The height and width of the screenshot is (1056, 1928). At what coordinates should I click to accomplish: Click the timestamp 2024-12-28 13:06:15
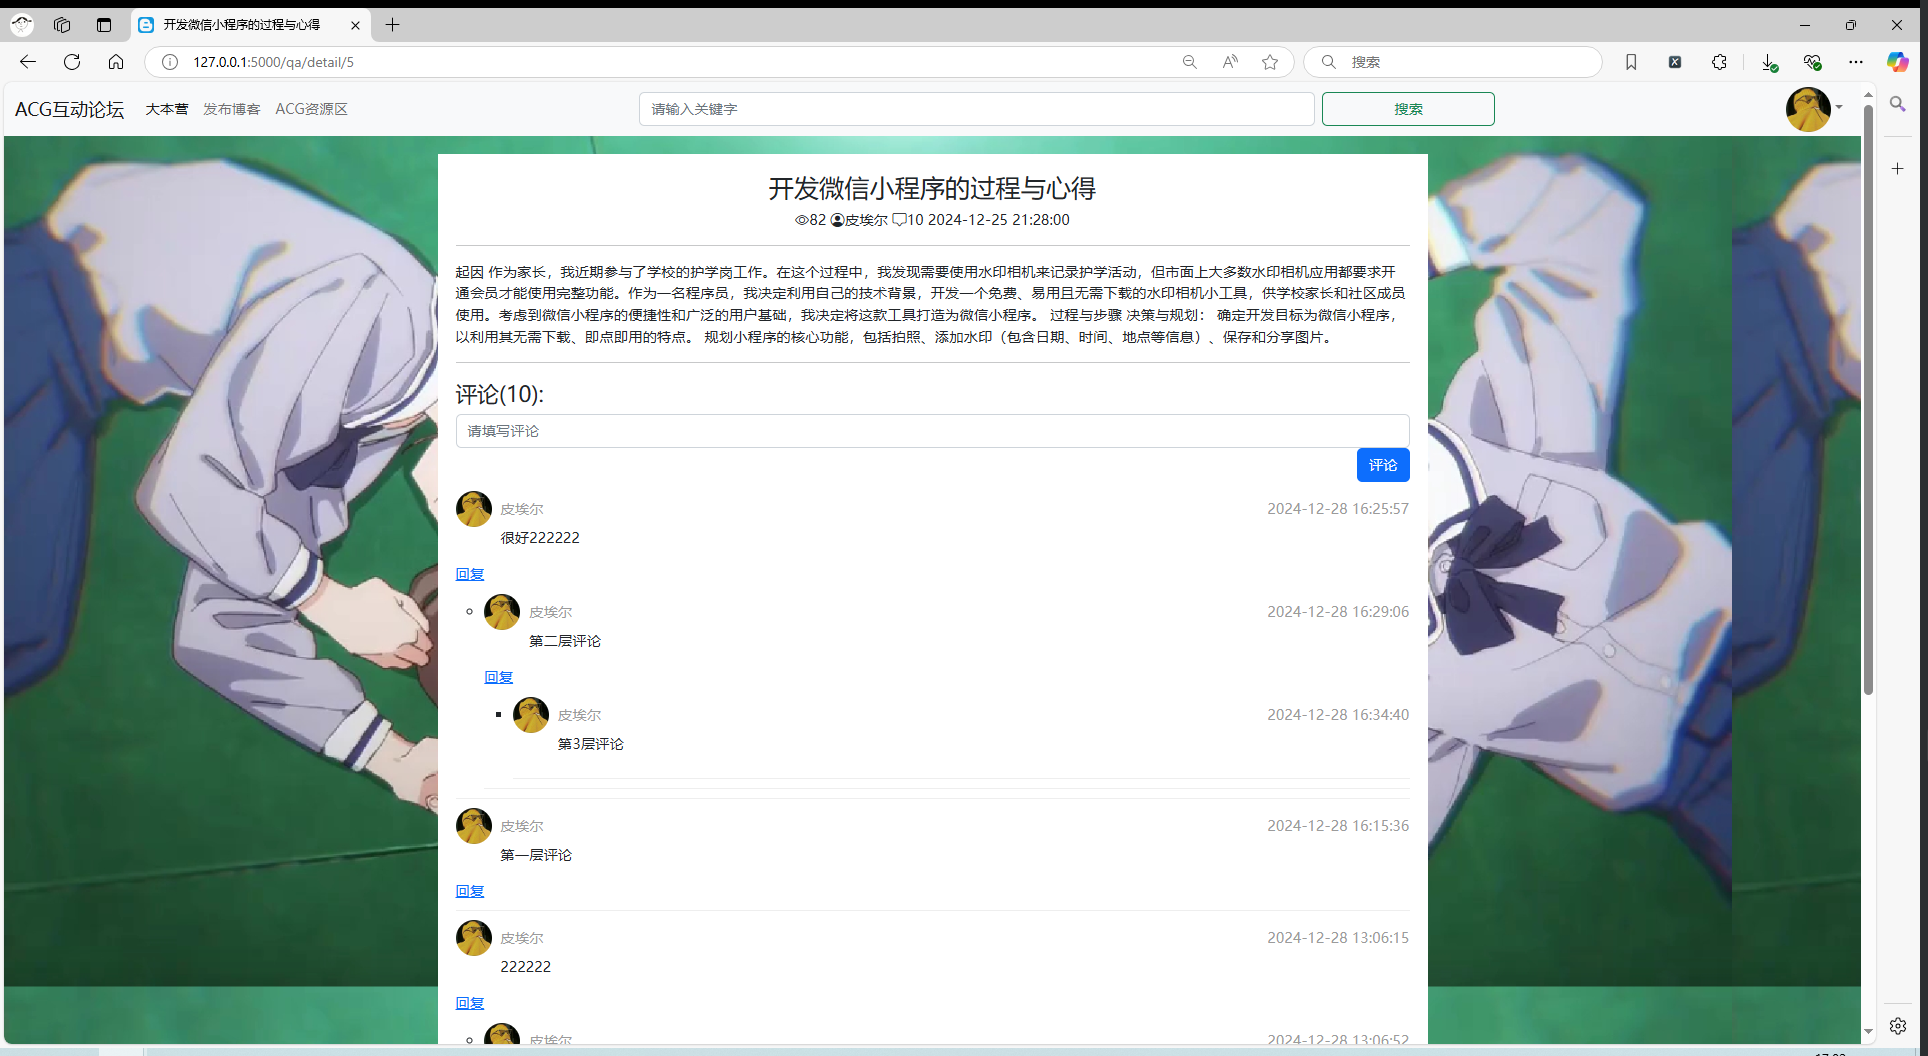(1338, 938)
